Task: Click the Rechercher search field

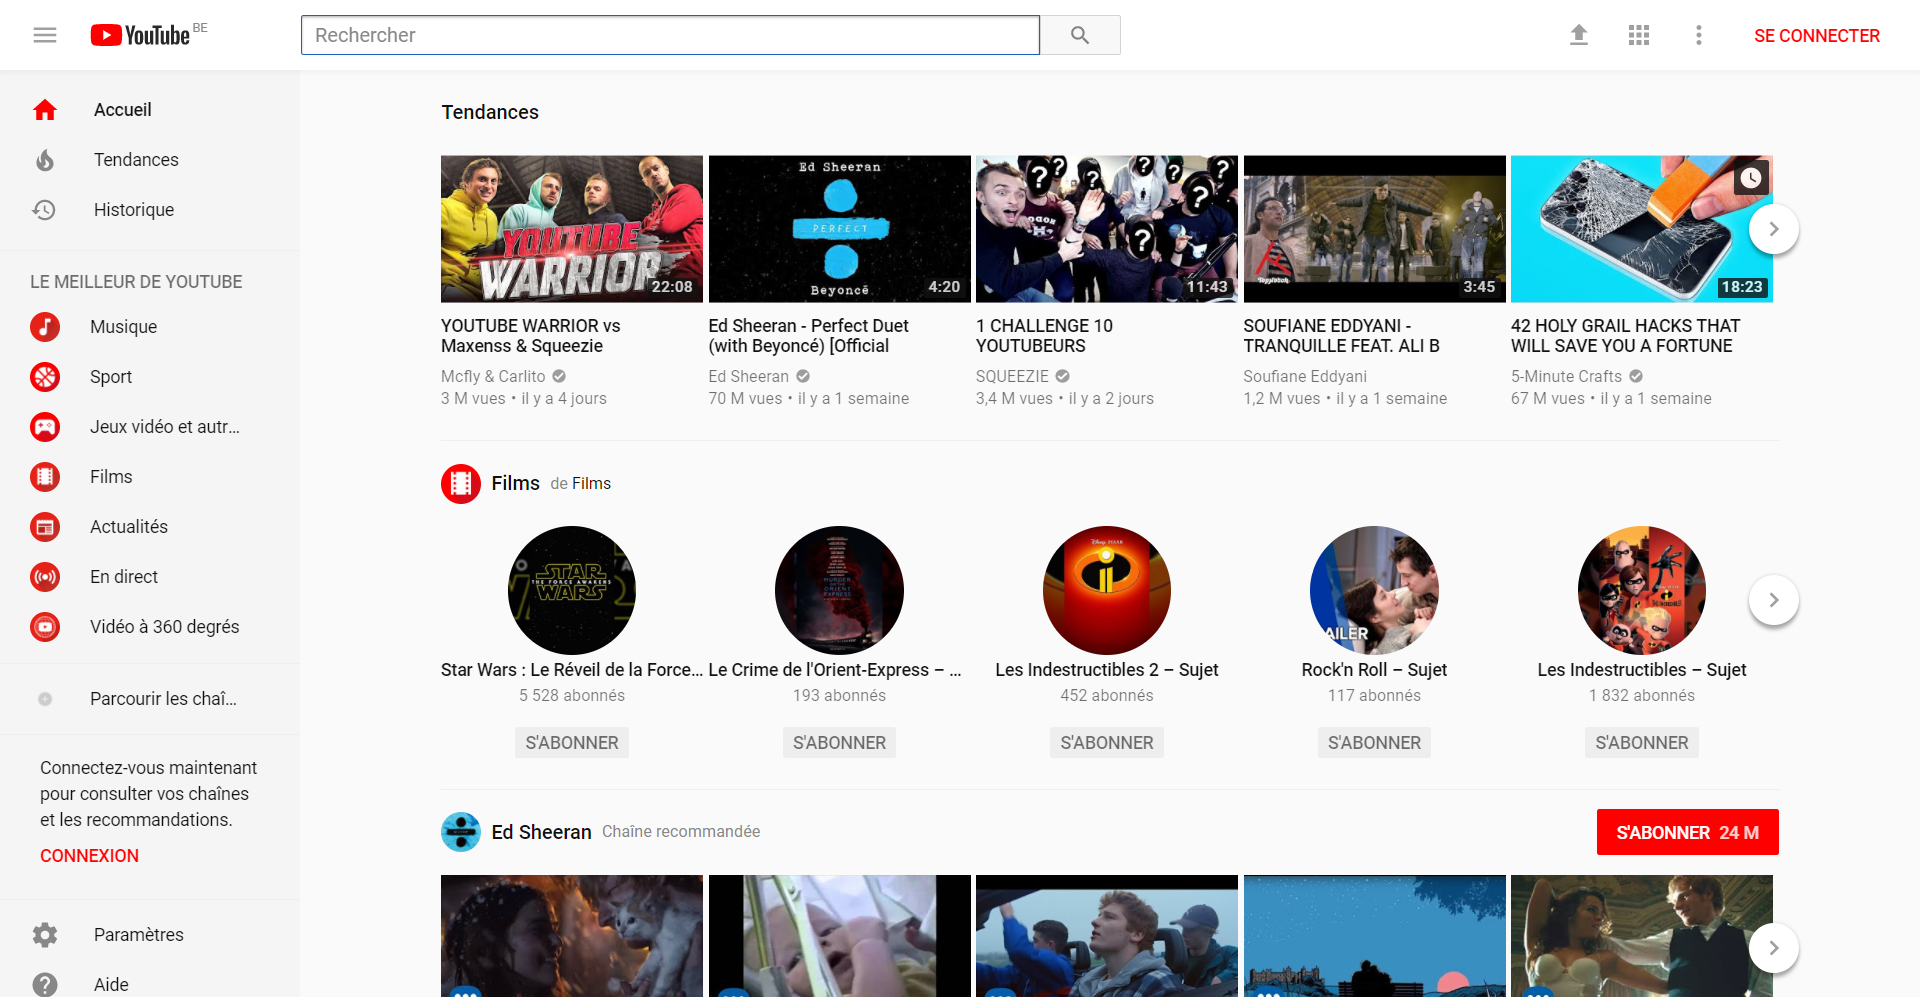Action: point(670,35)
